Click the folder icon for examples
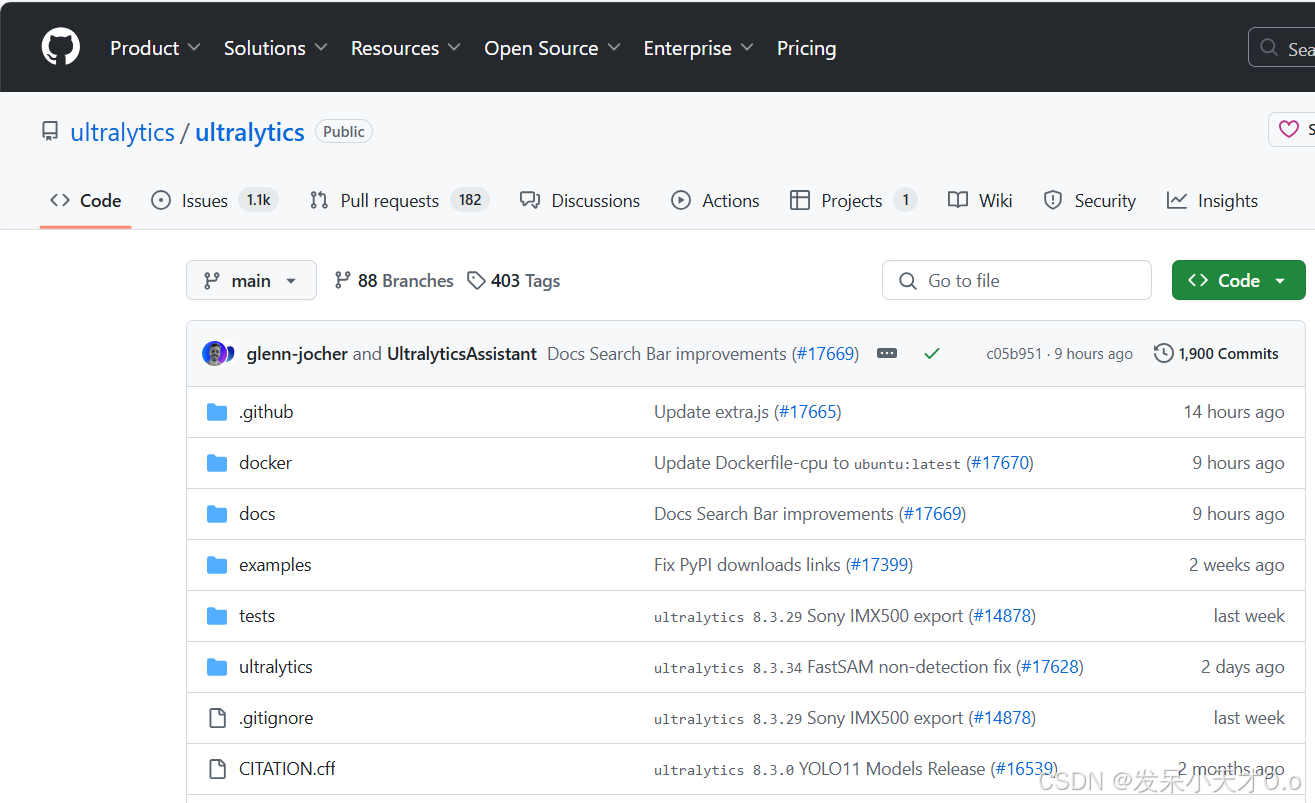This screenshot has height=803, width=1315. tap(217, 565)
